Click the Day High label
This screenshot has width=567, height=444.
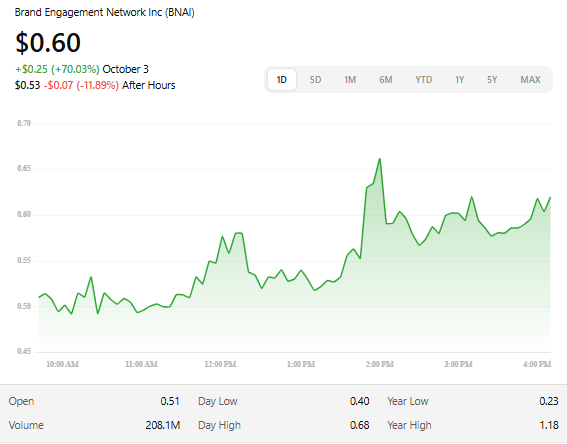219,426
